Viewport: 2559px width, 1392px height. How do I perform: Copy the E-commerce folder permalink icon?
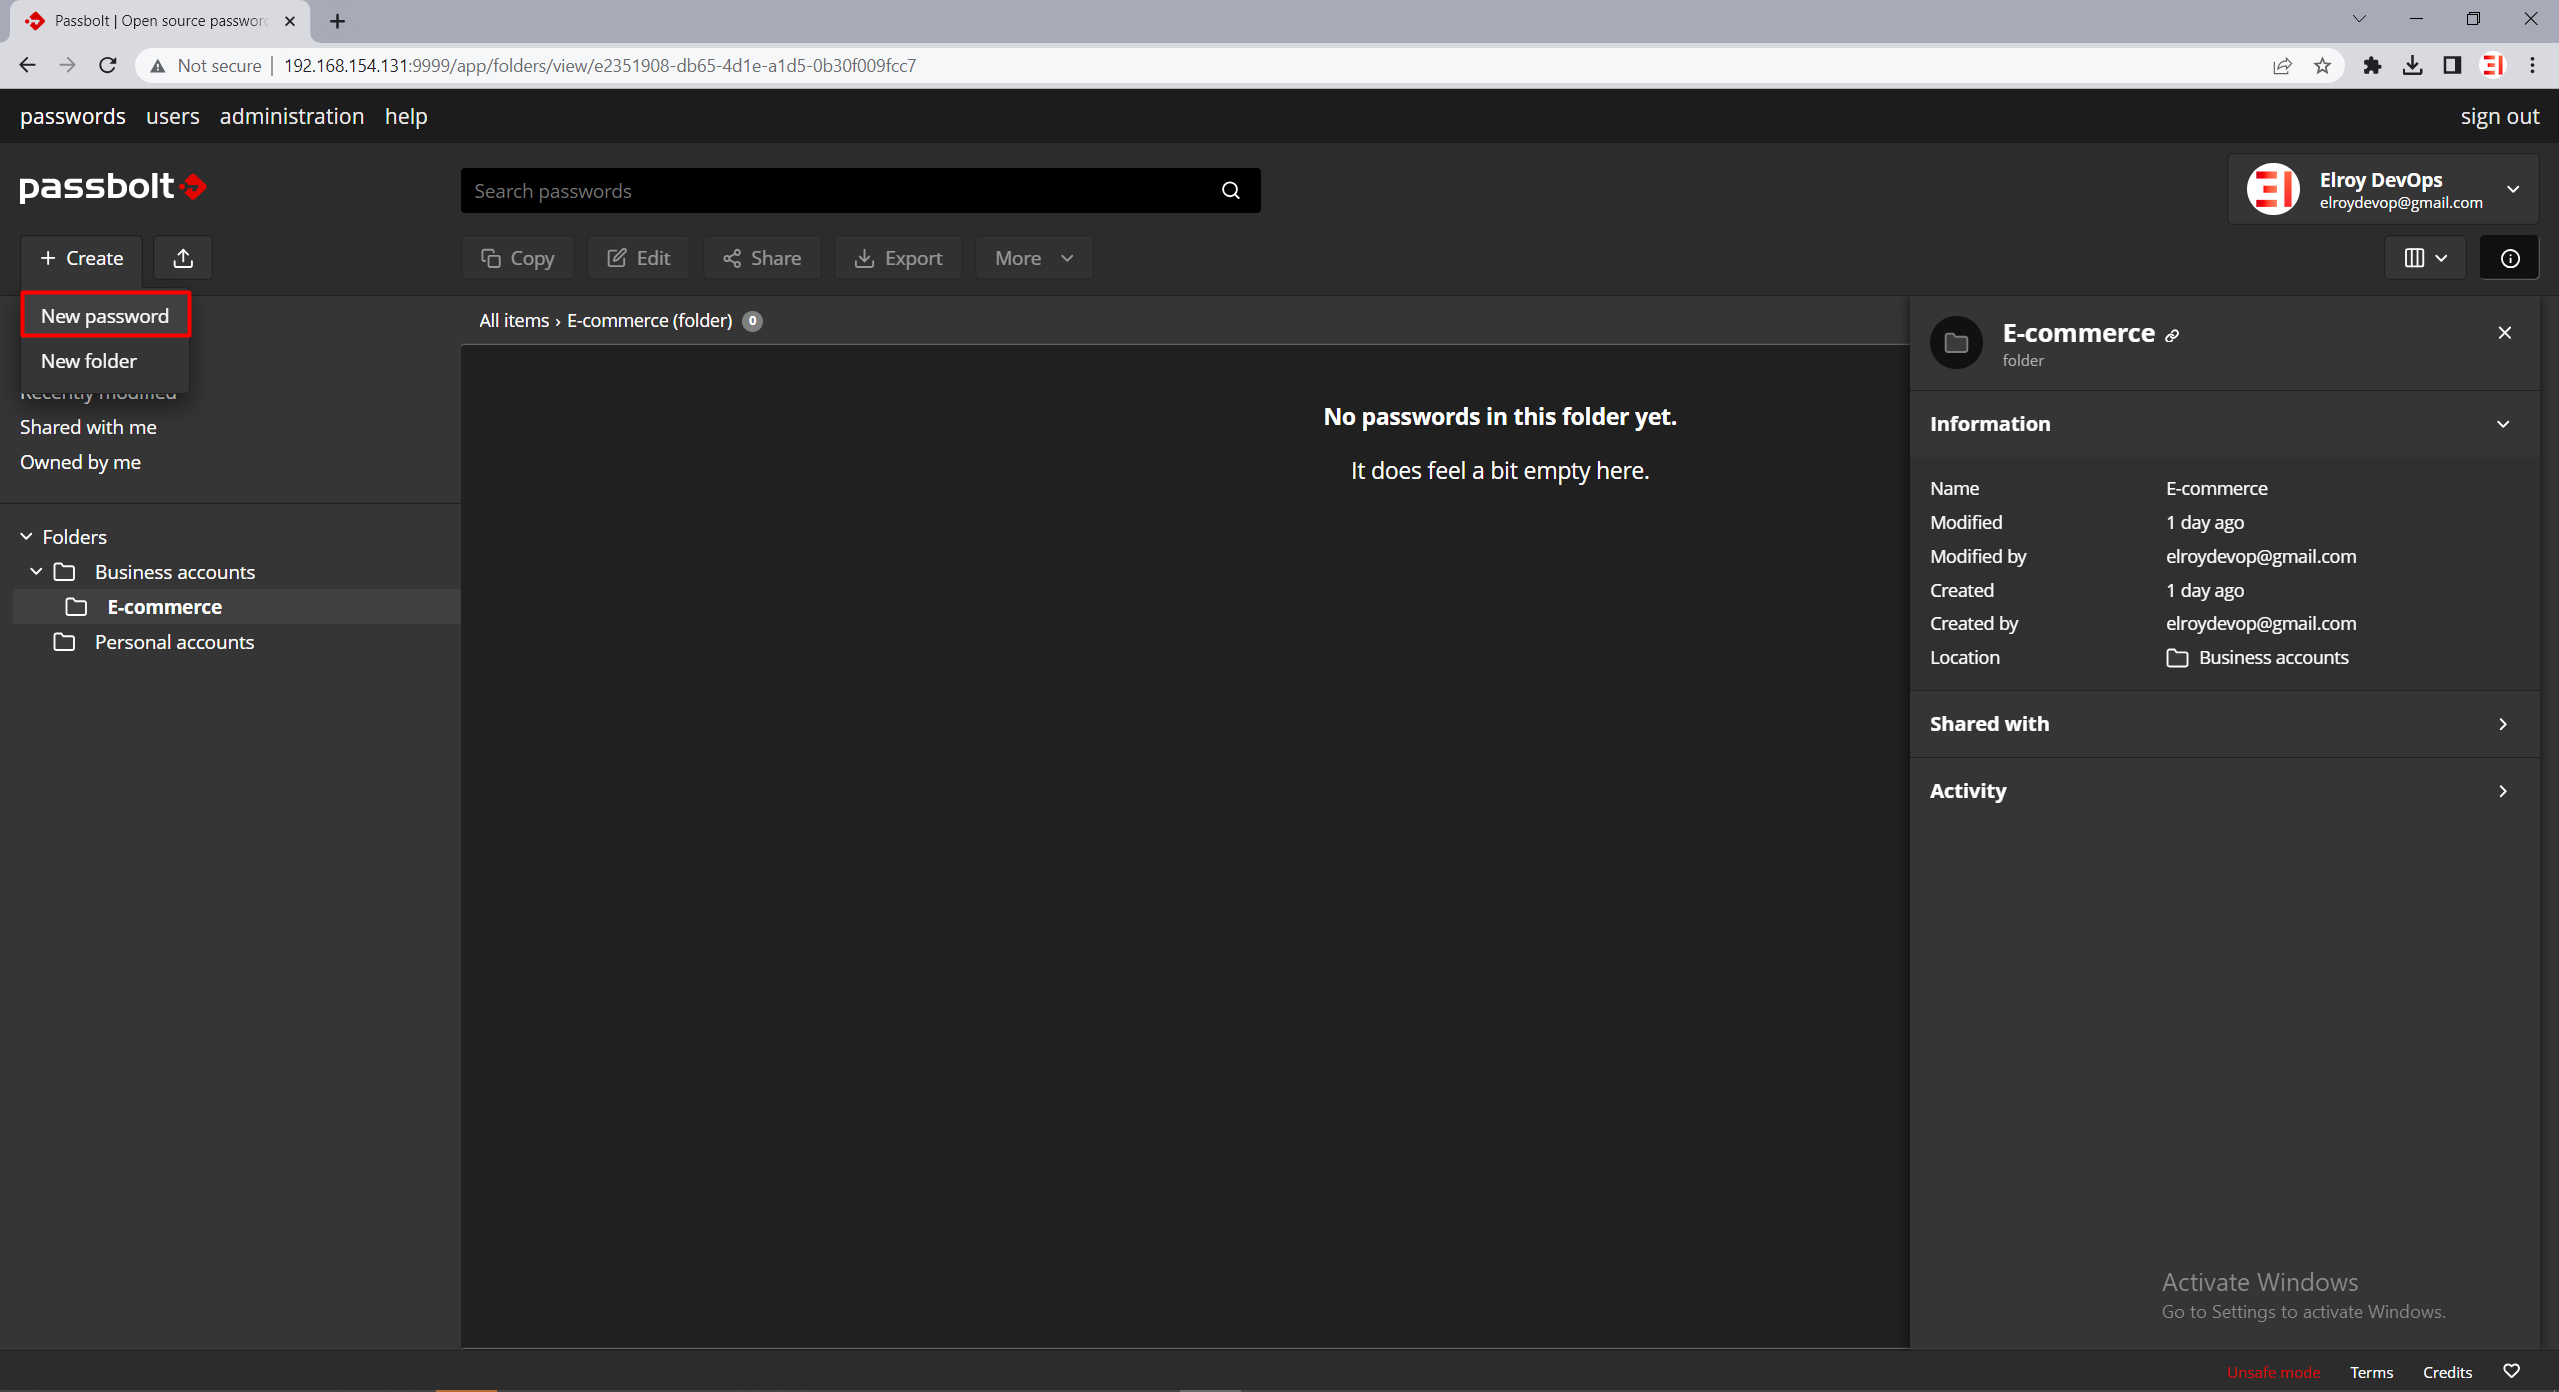[x=2172, y=336]
